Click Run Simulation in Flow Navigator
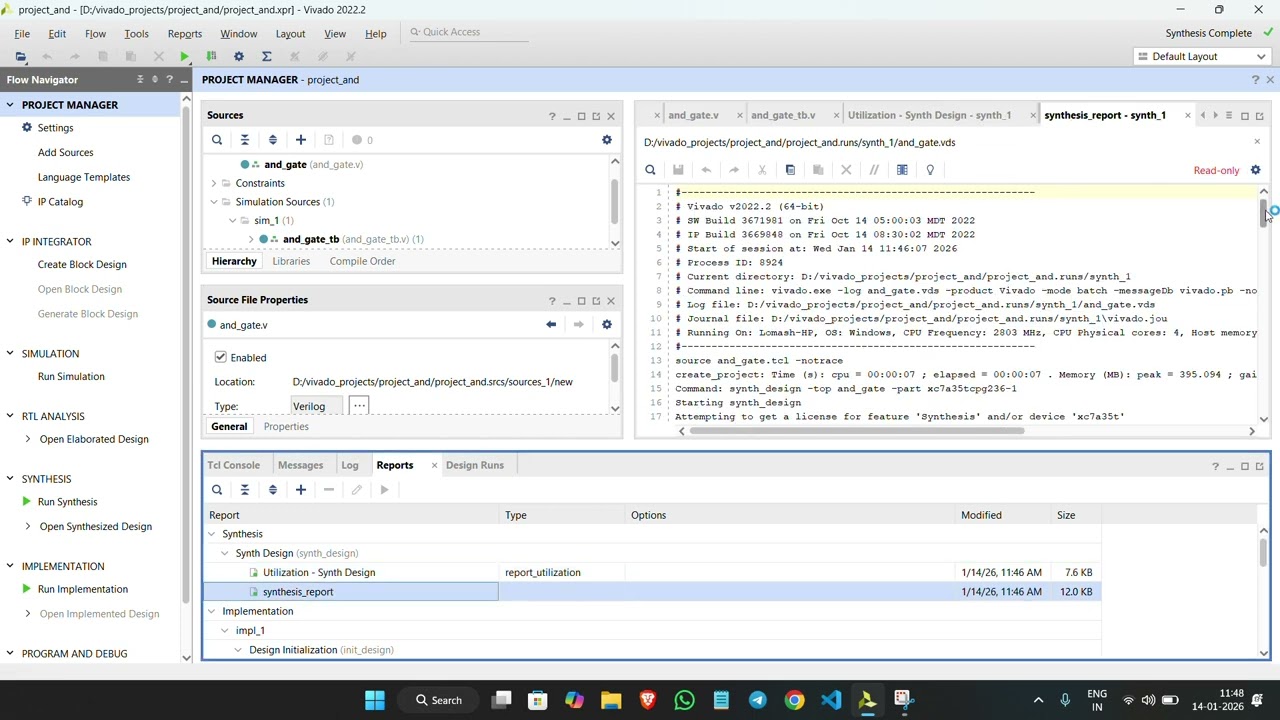Screen dimensions: 1280x720 pos(71,377)
